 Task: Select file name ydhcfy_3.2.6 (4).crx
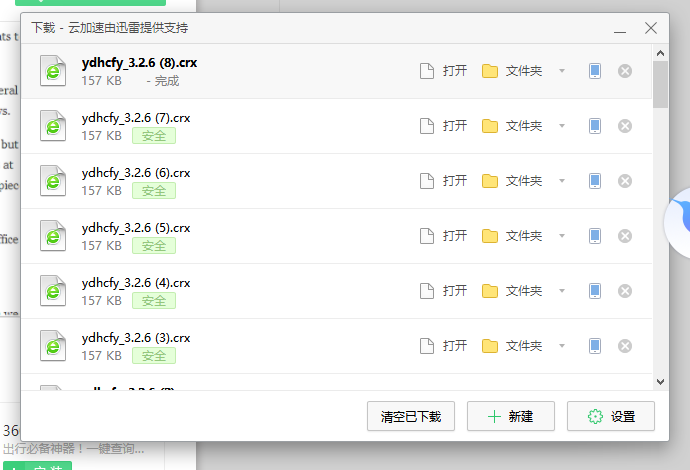pyautogui.click(x=136, y=283)
